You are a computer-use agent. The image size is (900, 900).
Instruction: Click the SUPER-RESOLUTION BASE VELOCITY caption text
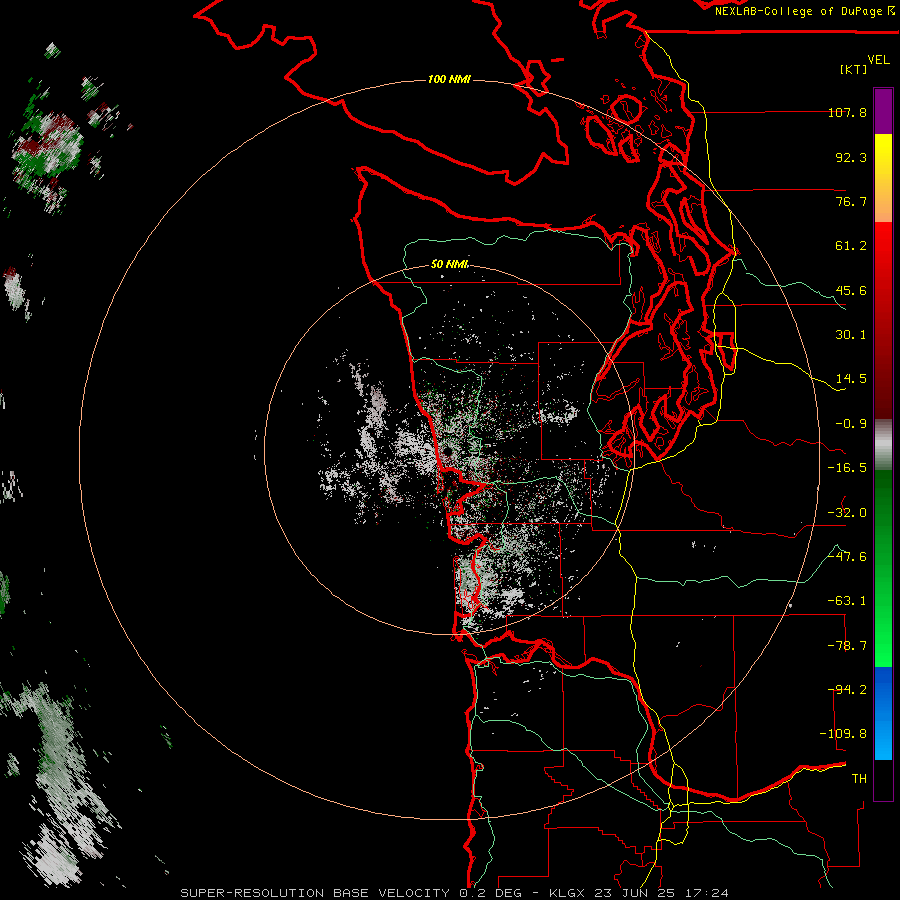(315, 893)
